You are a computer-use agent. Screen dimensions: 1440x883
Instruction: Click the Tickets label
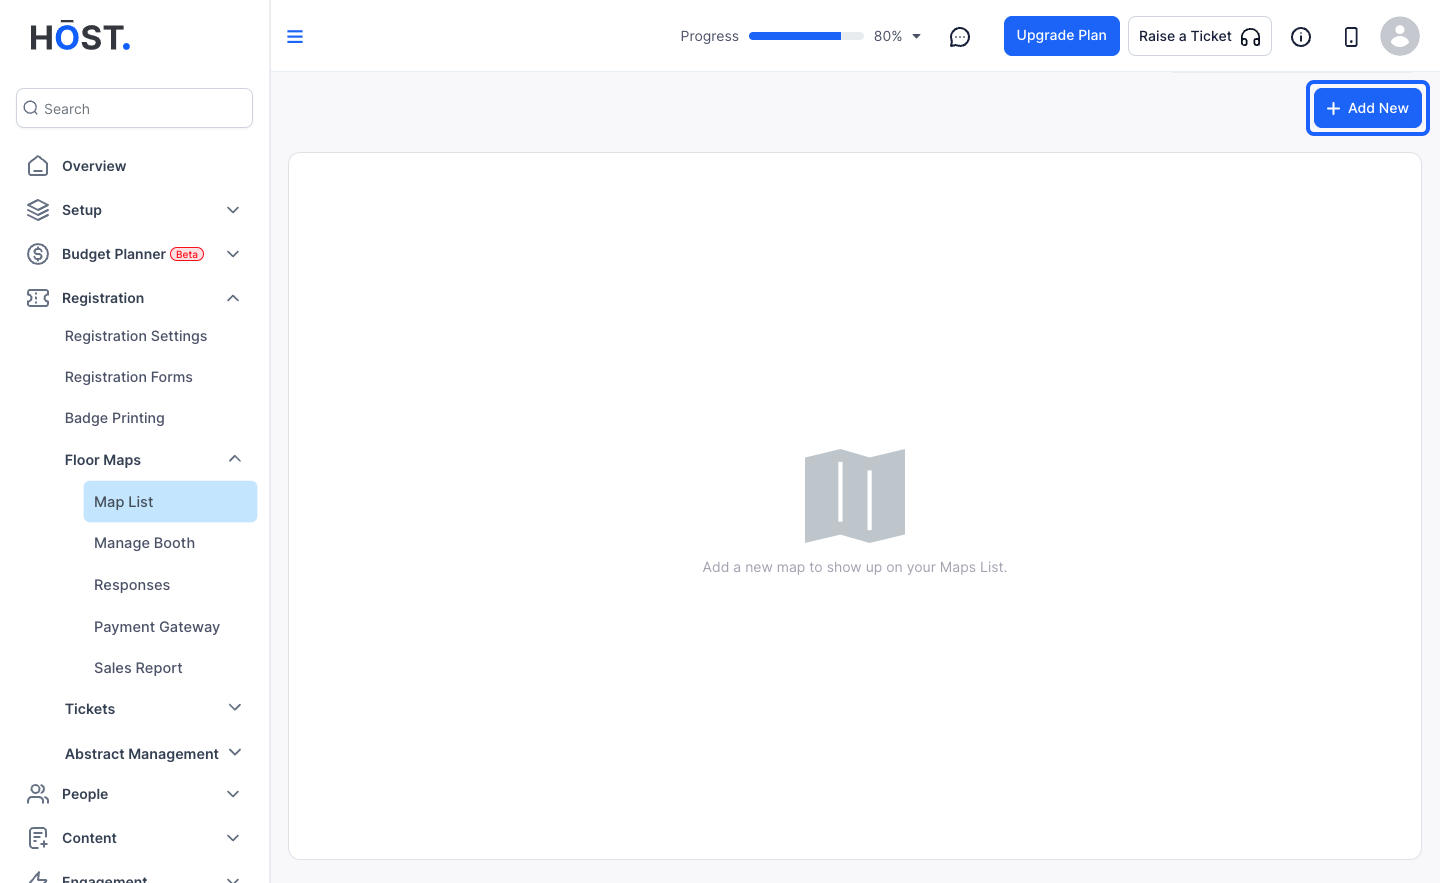pos(90,709)
